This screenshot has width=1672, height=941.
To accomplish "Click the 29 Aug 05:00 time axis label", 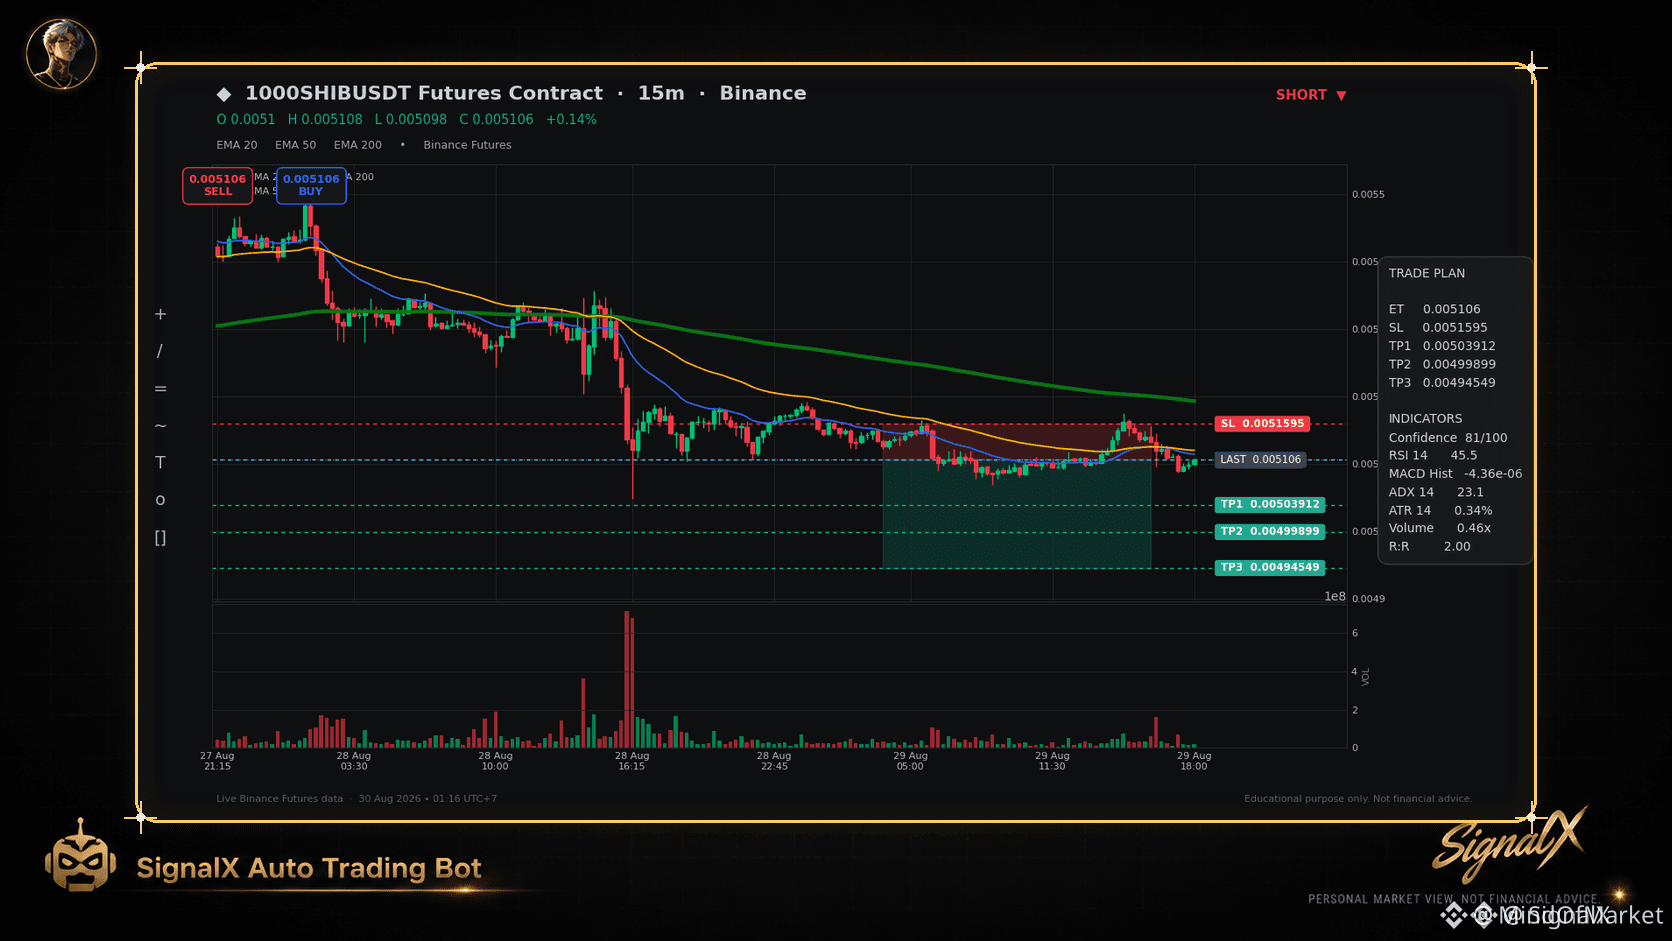I will (911, 761).
